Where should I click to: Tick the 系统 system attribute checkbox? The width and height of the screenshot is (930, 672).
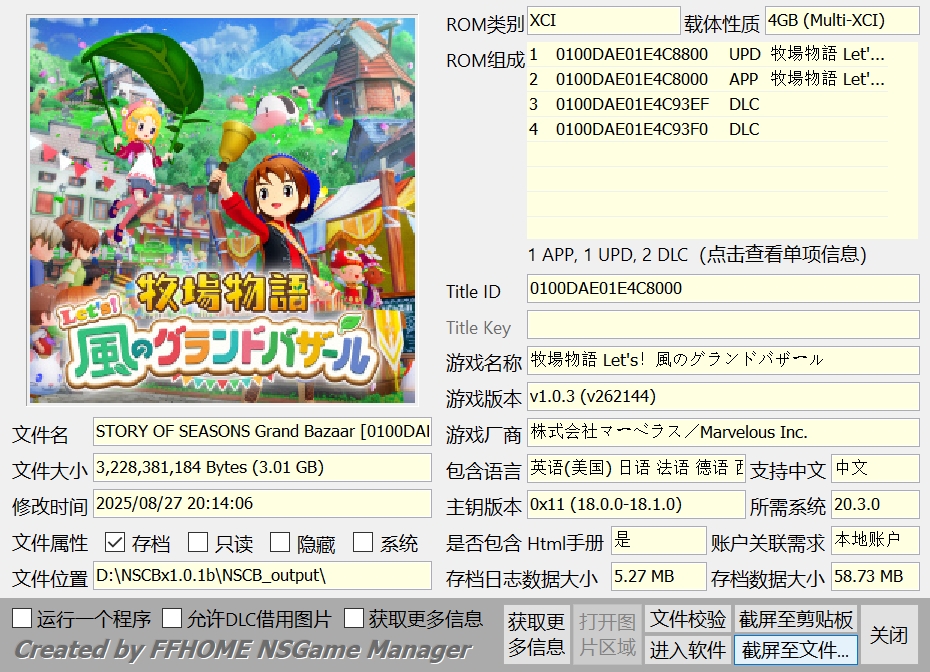[x=363, y=543]
